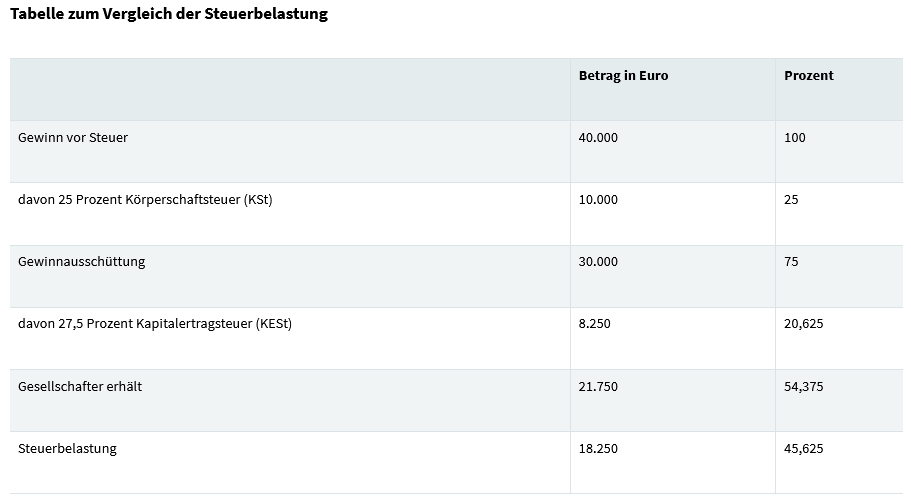Select the 8.250 euro amount cell
Screen dimensions: 911x497
point(594,324)
